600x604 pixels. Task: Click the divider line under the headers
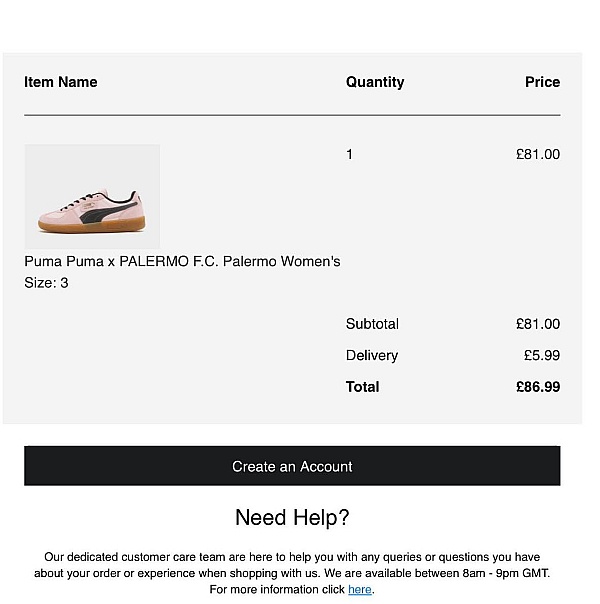click(x=292, y=115)
